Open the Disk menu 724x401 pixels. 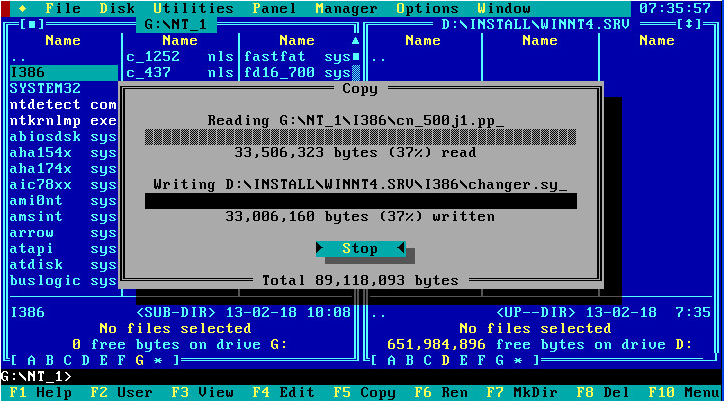pyautogui.click(x=117, y=8)
